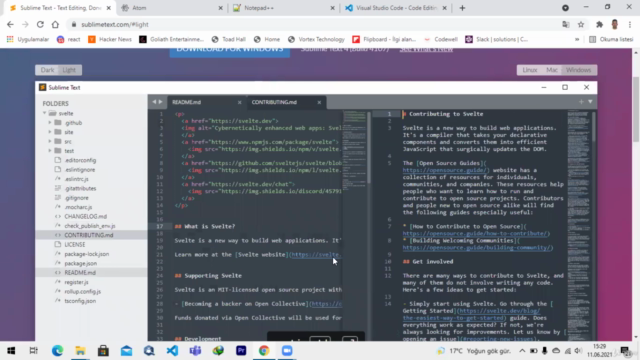
Task: Expand the site folder
Action: tap(50, 132)
